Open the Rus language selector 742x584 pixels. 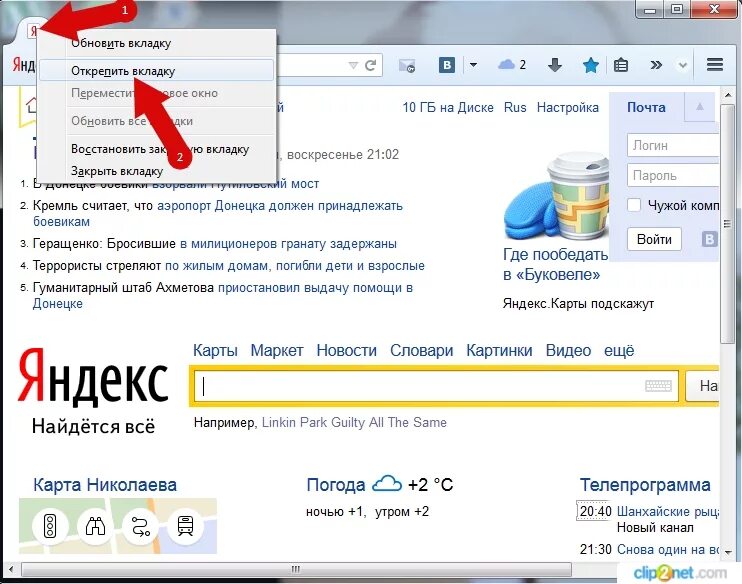click(x=515, y=107)
